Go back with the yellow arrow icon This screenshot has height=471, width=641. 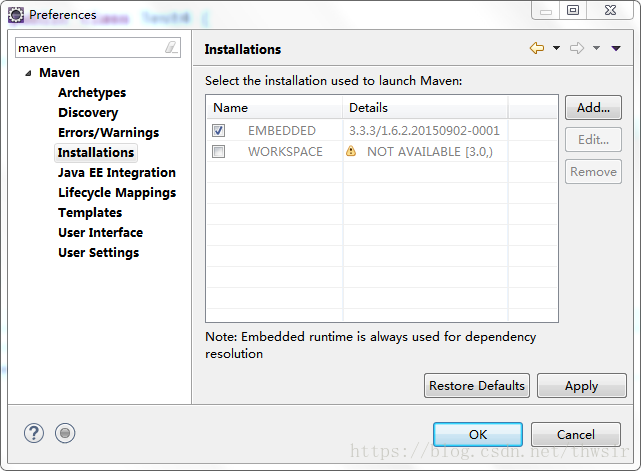(x=537, y=48)
